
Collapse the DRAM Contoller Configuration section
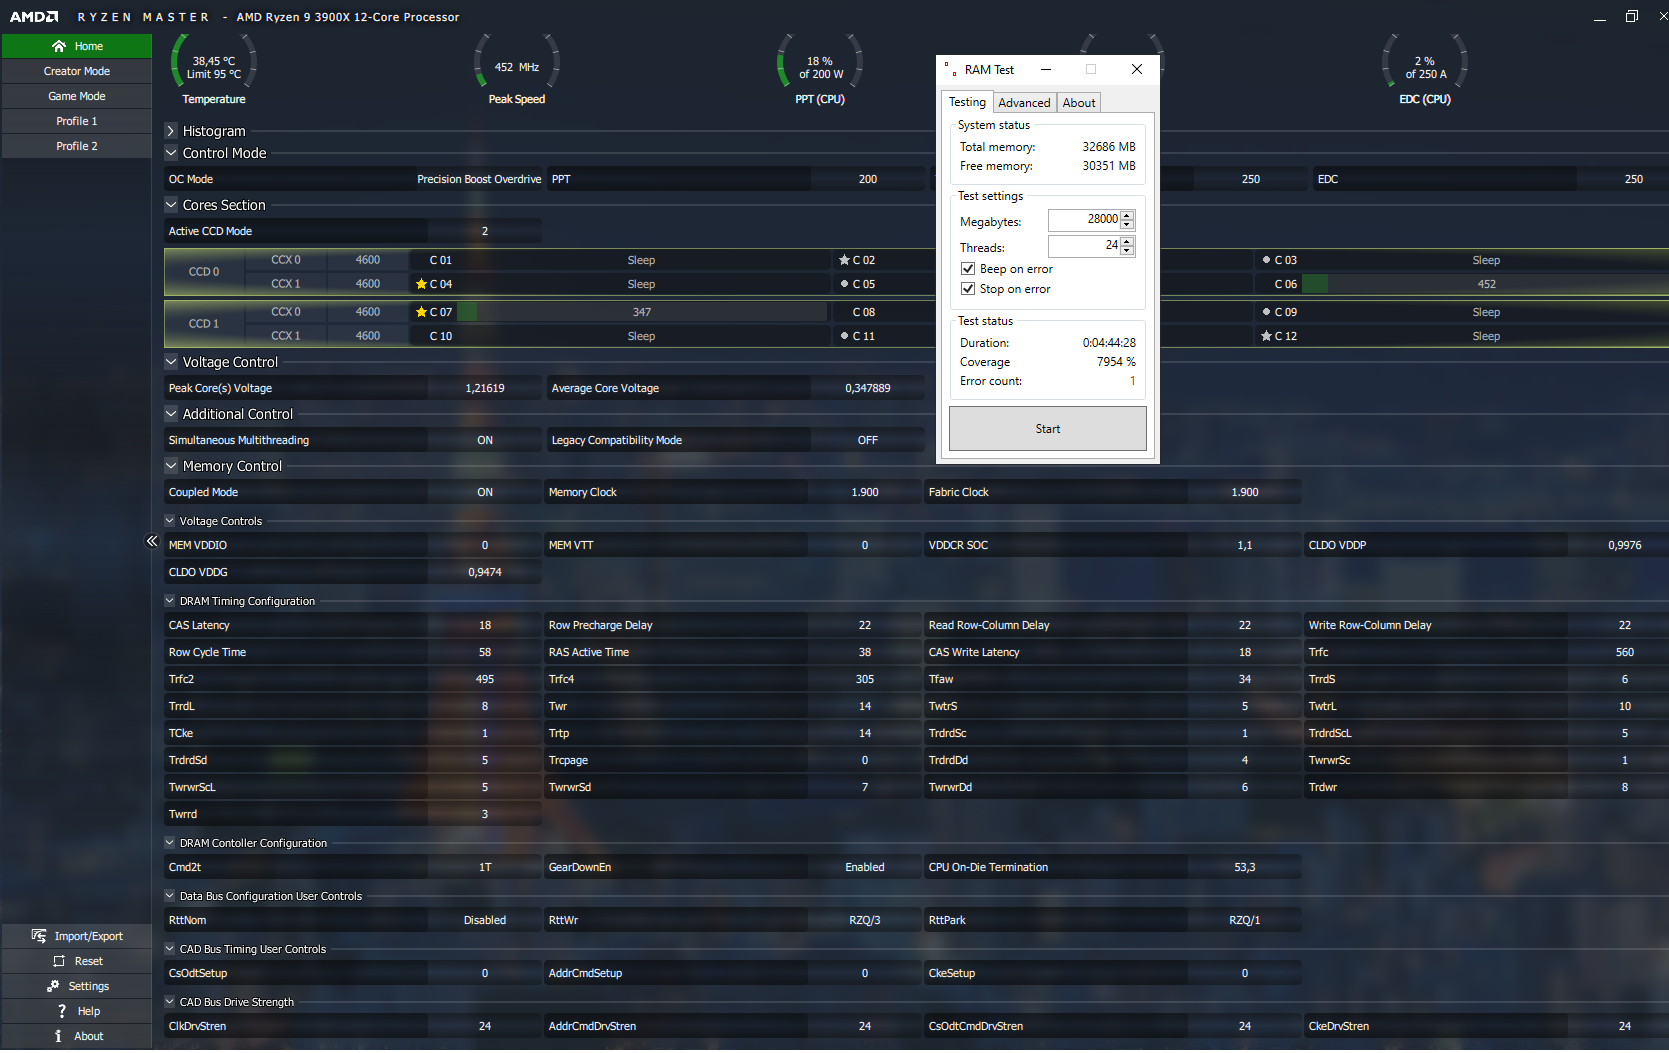(x=170, y=843)
